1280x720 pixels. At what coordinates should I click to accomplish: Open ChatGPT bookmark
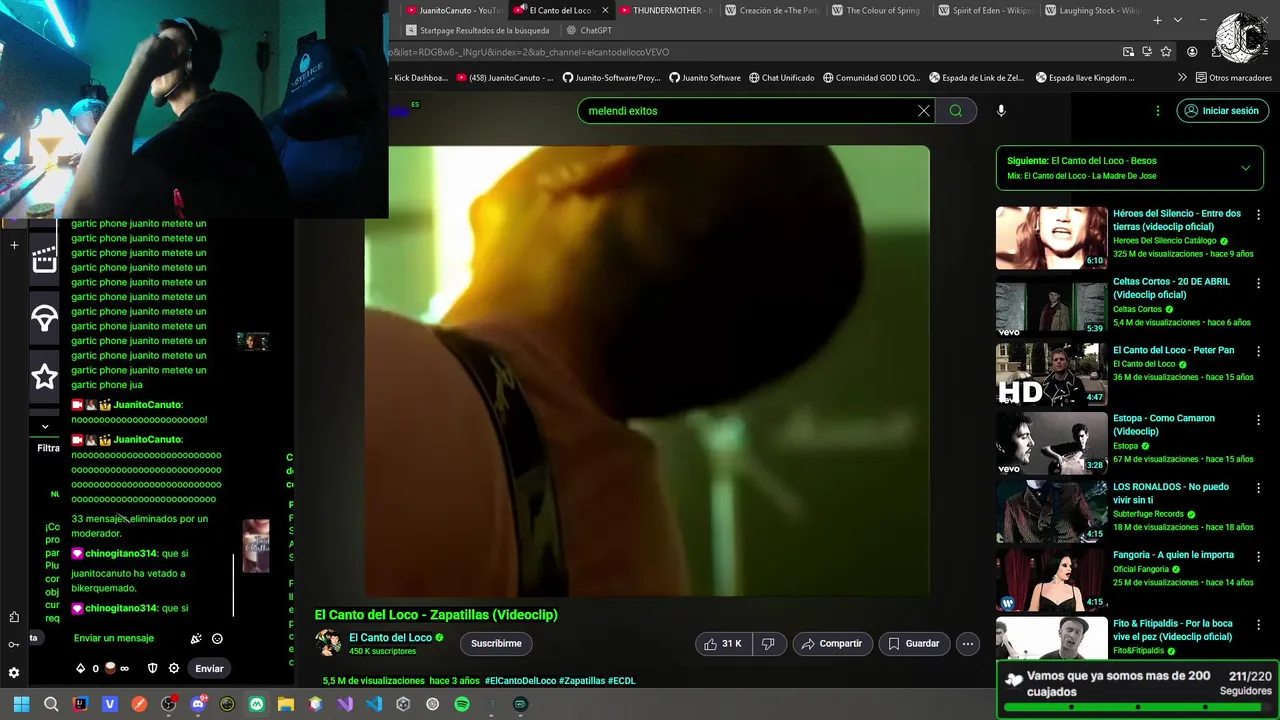pos(589,30)
